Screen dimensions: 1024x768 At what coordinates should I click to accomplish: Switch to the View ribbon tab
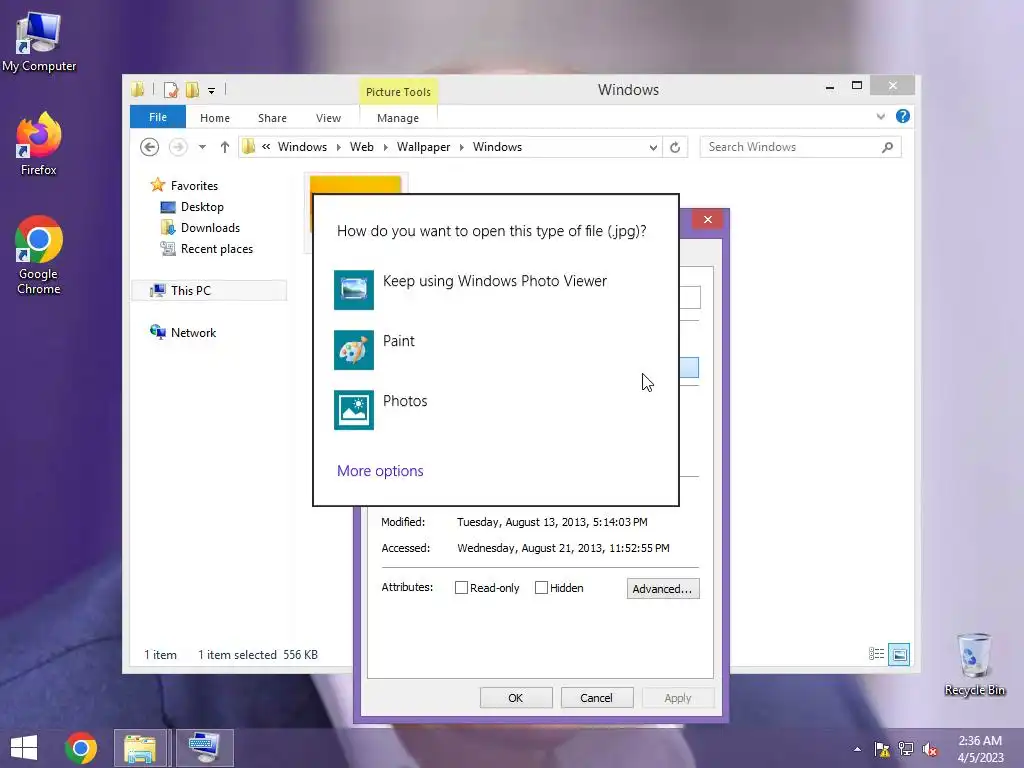(328, 118)
